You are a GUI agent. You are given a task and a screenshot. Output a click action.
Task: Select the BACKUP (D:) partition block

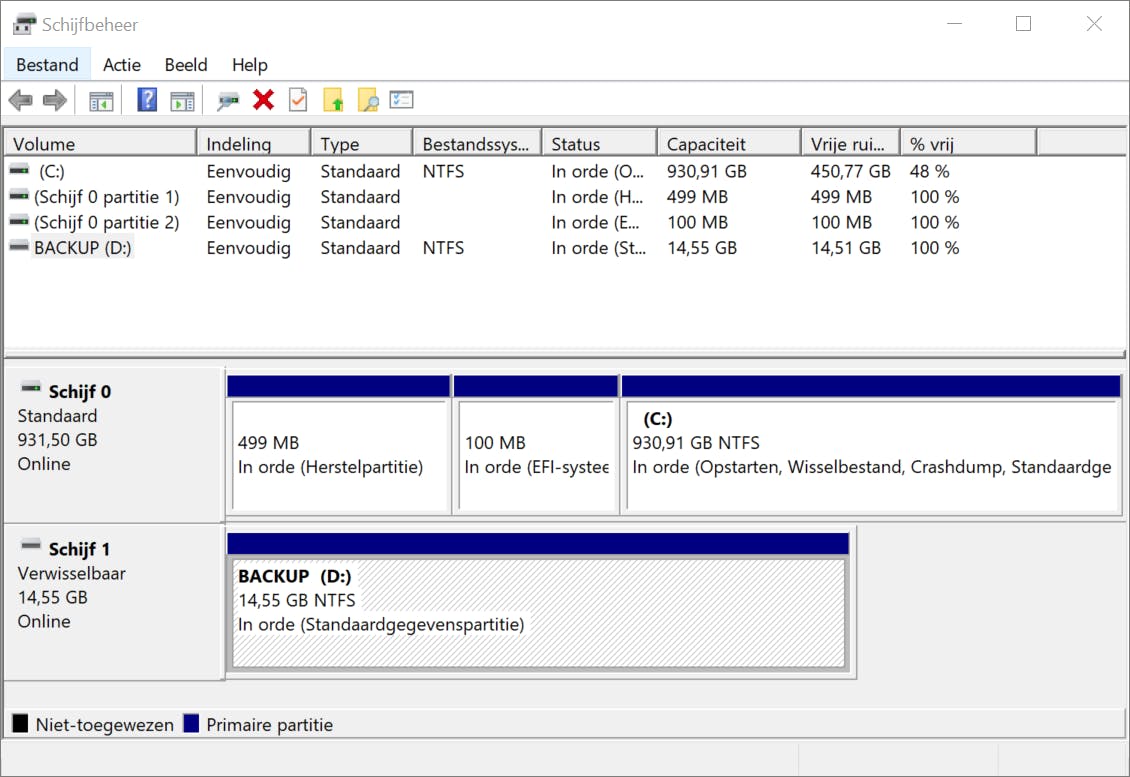point(538,614)
